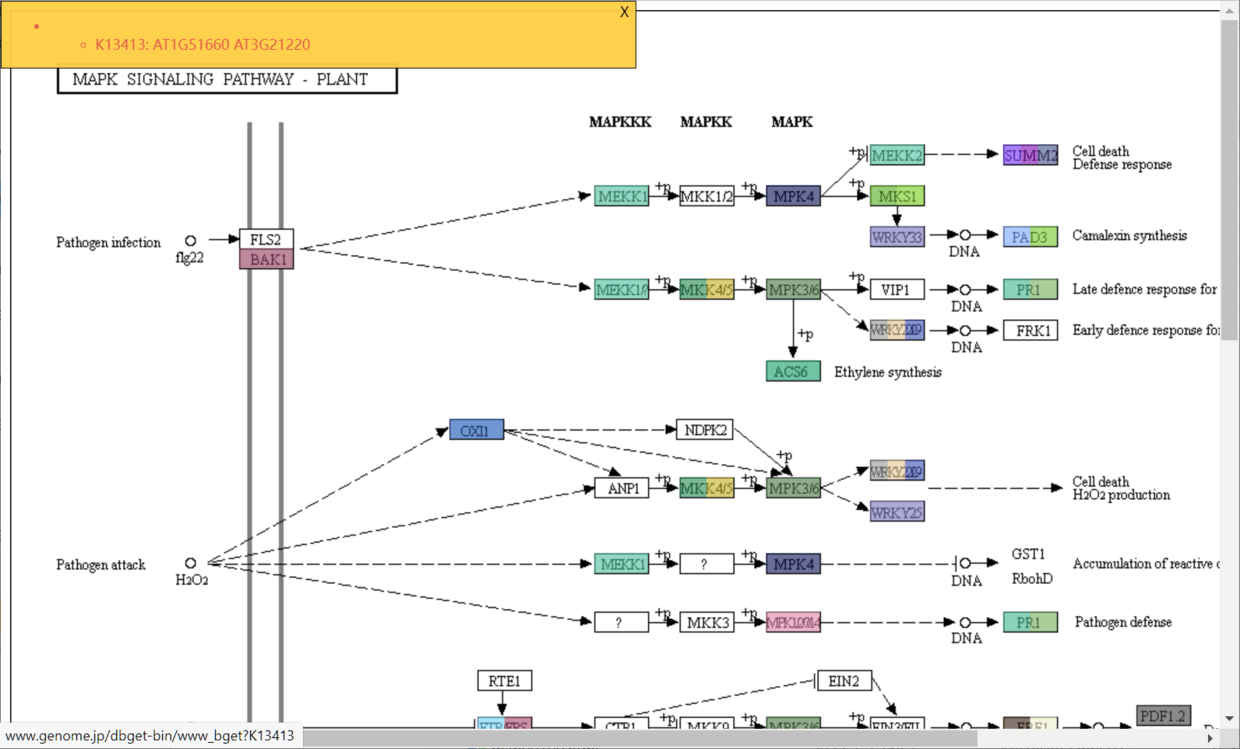The width and height of the screenshot is (1240, 749).
Task: Click DNA circle next to PAD3
Action: click(965, 236)
